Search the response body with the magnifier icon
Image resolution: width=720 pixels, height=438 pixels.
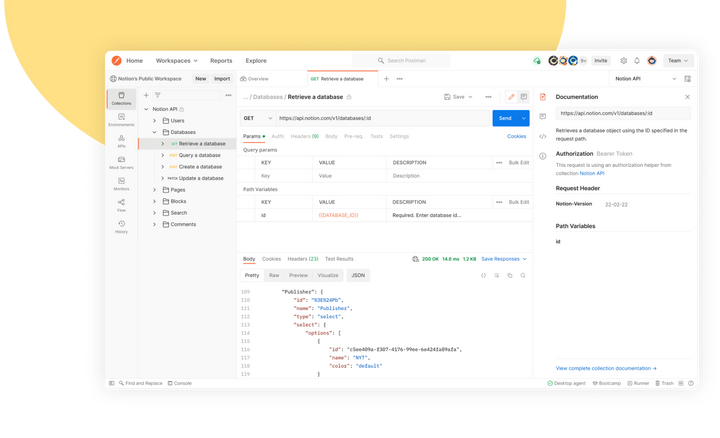(x=523, y=275)
